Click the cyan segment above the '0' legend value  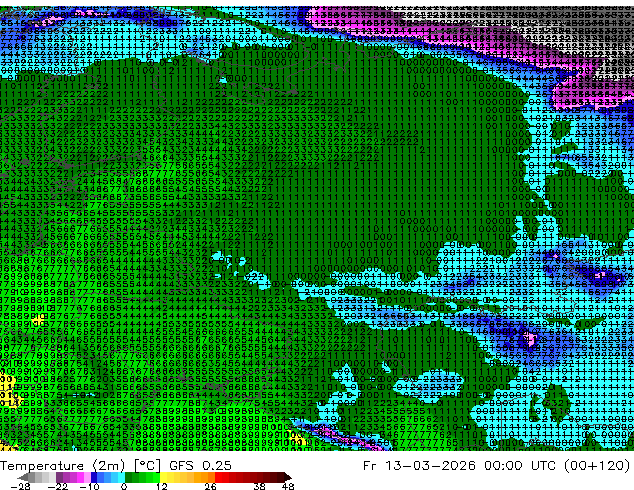pos(121,477)
